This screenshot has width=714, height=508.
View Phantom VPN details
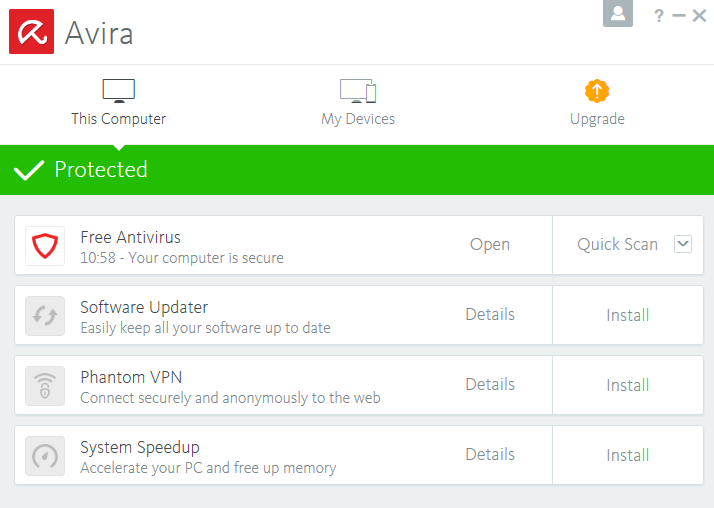pos(490,385)
